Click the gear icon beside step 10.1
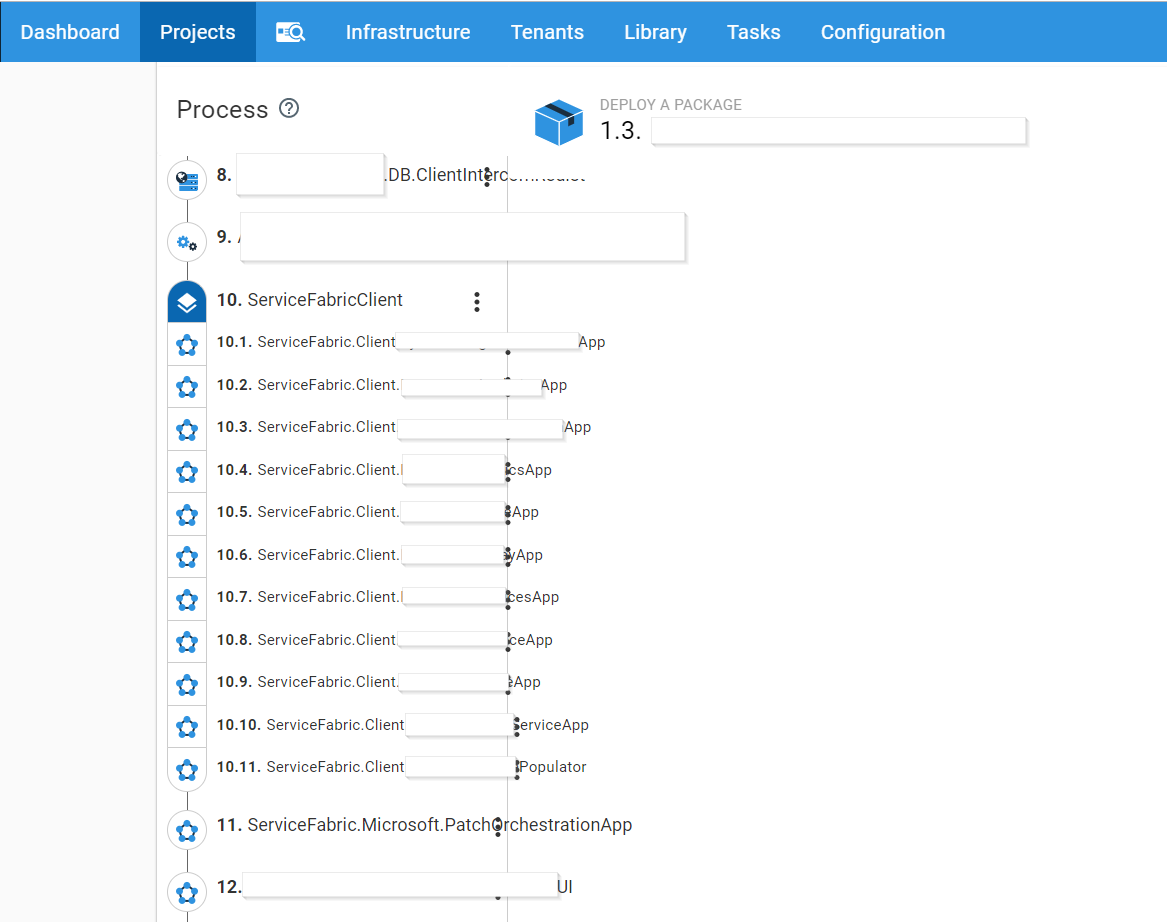 (x=186, y=344)
